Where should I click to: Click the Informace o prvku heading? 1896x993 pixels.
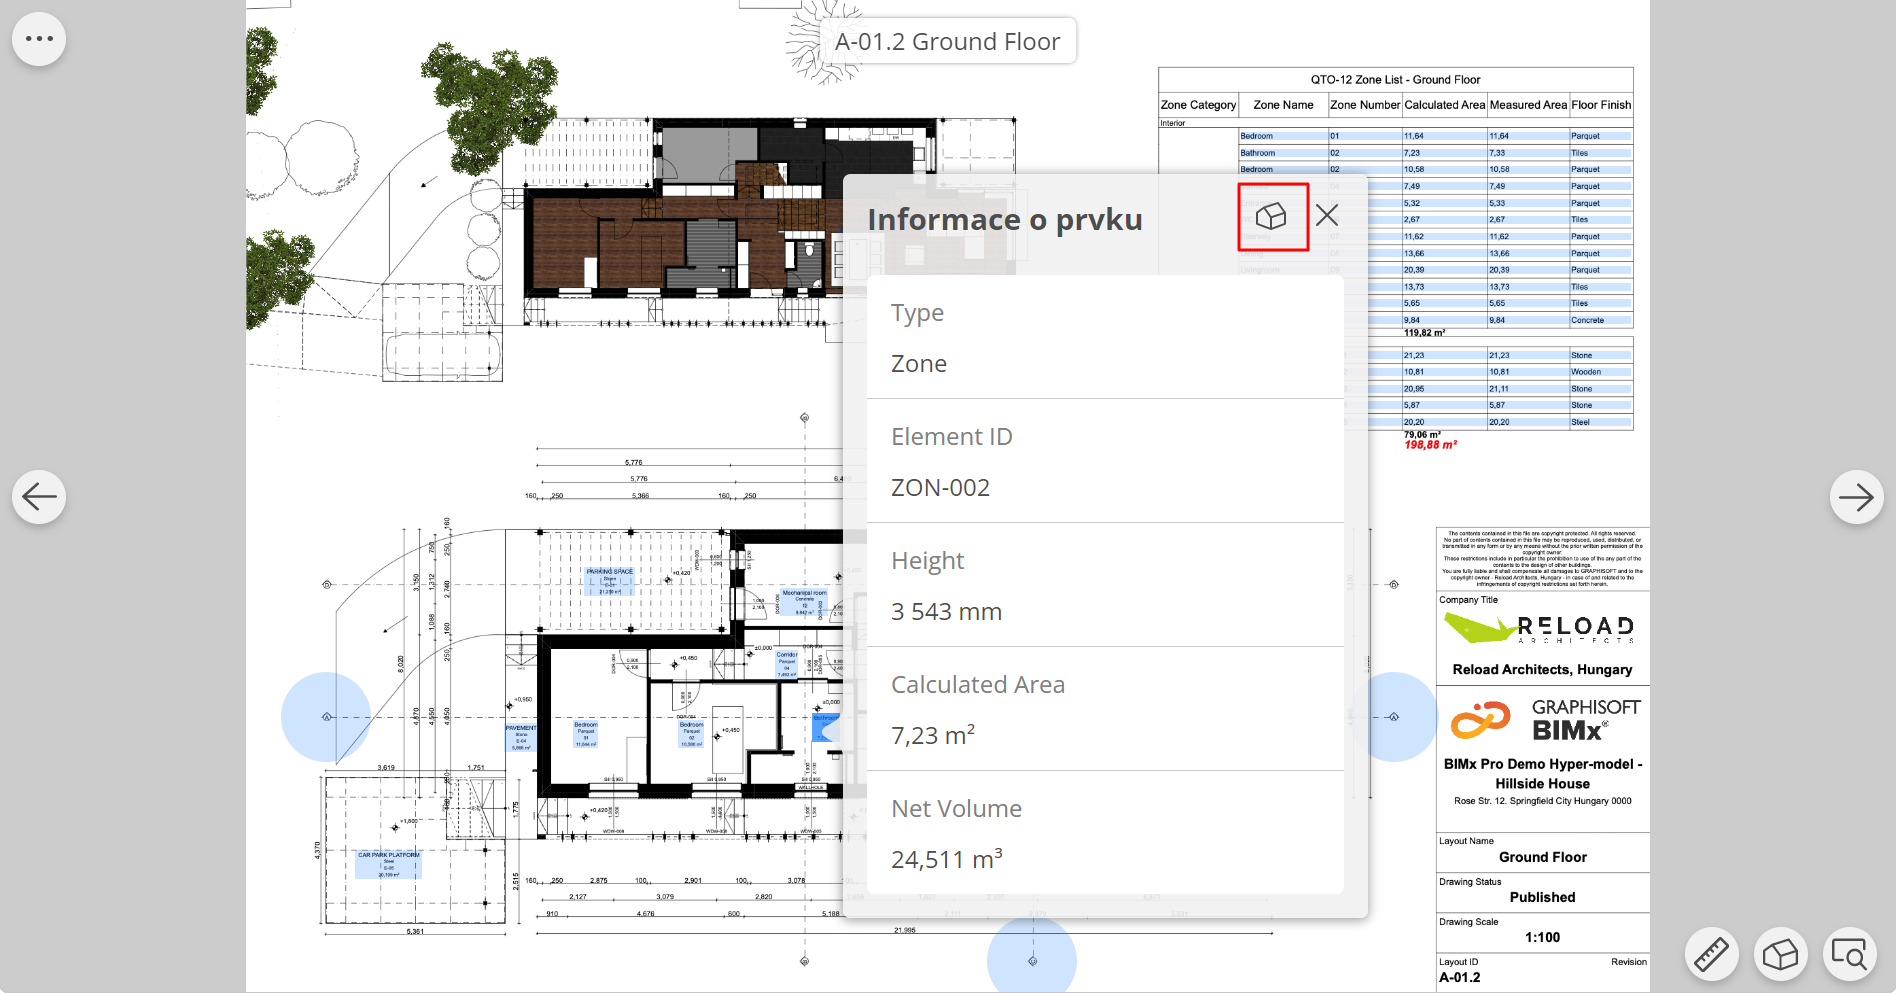coord(1005,220)
